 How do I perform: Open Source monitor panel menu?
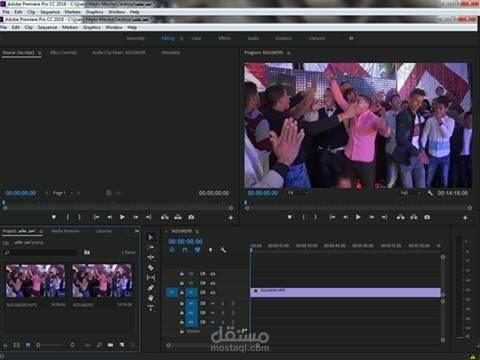[x=40, y=53]
